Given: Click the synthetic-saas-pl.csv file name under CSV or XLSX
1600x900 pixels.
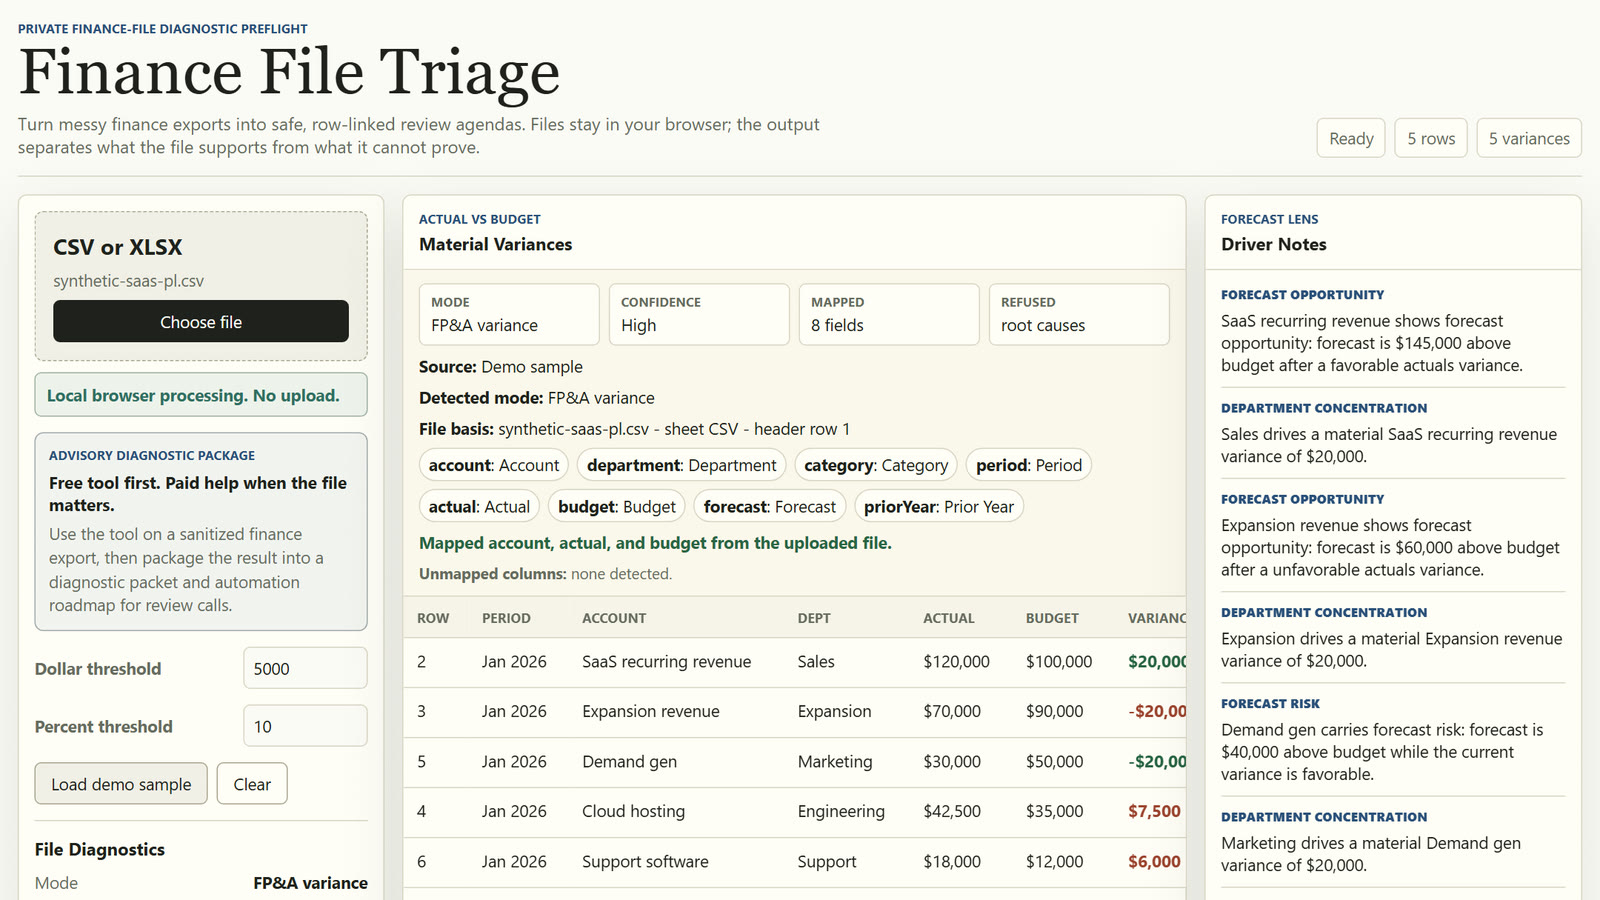Looking at the screenshot, I should pos(129,281).
